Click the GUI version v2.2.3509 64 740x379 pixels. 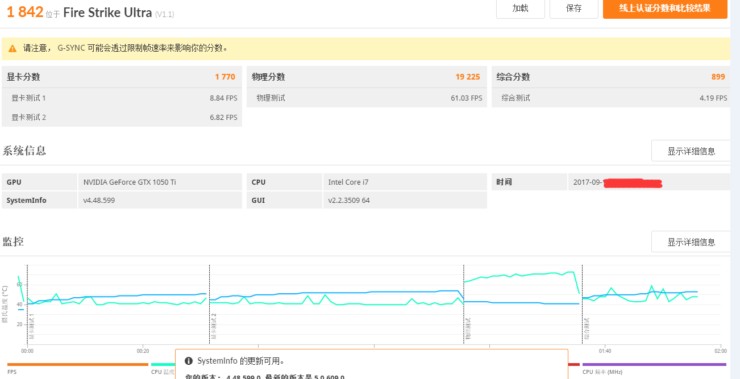[x=349, y=201]
